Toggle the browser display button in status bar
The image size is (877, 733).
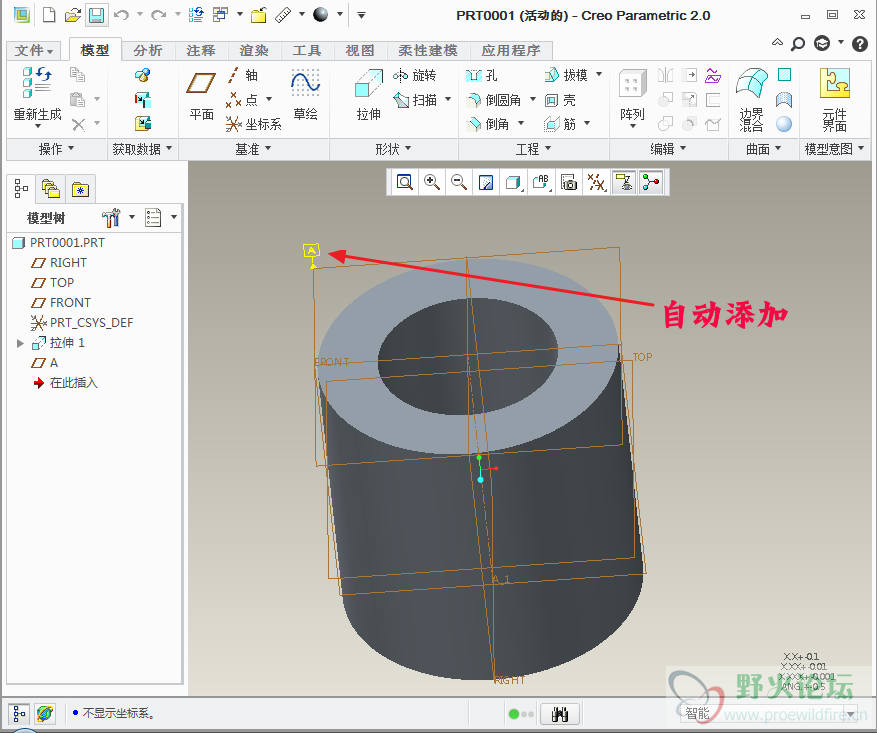[x=44, y=714]
